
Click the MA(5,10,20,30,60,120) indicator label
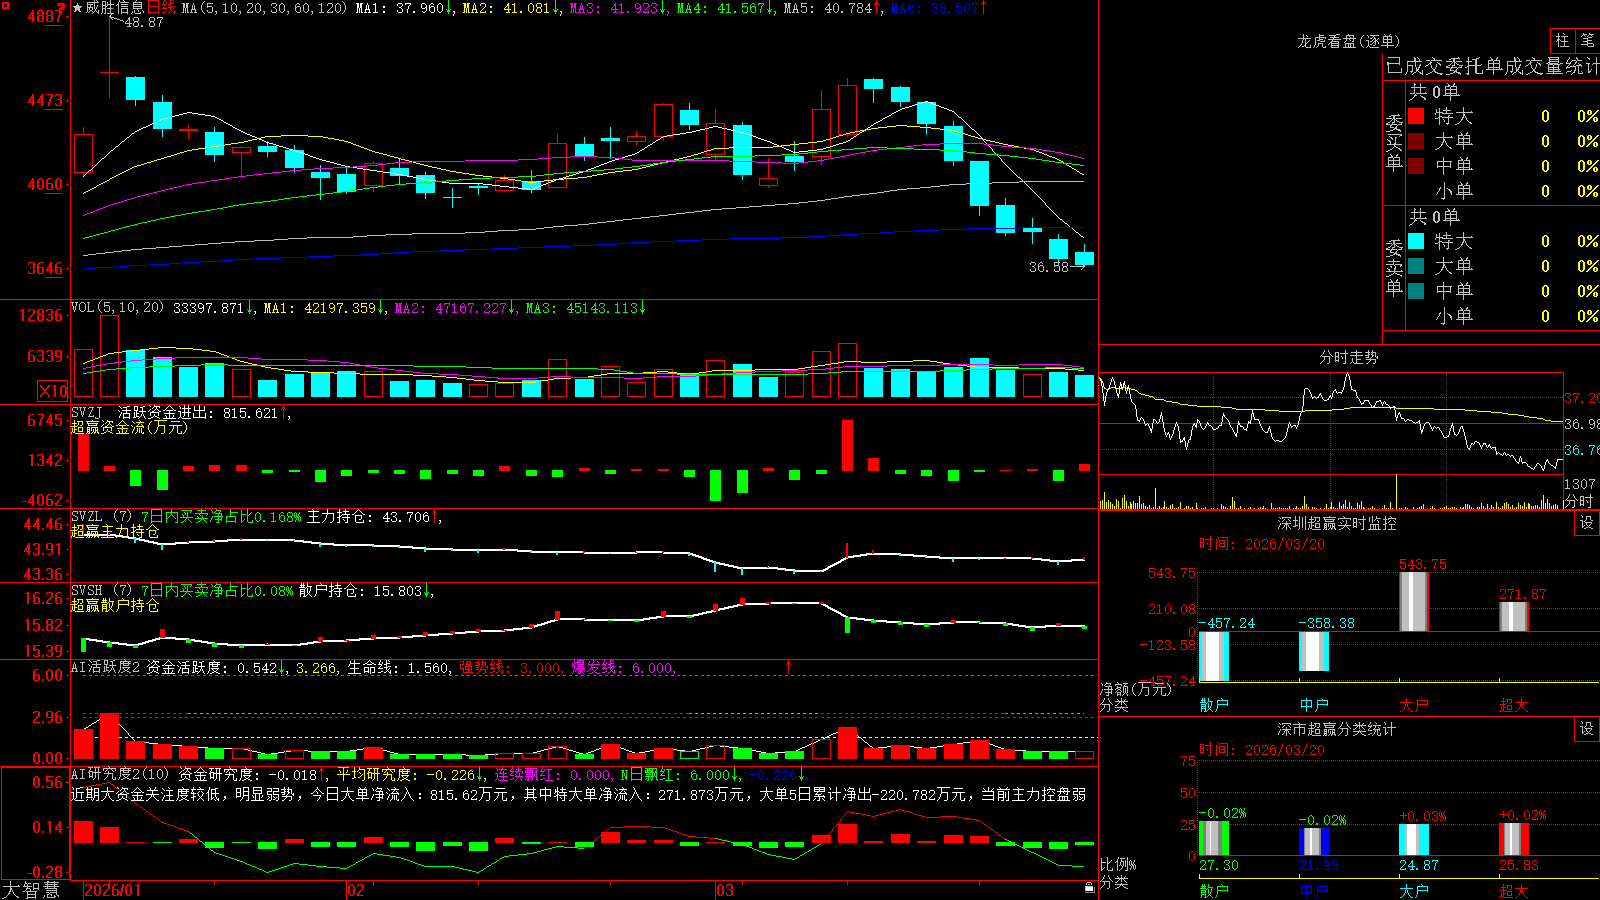coord(264,8)
